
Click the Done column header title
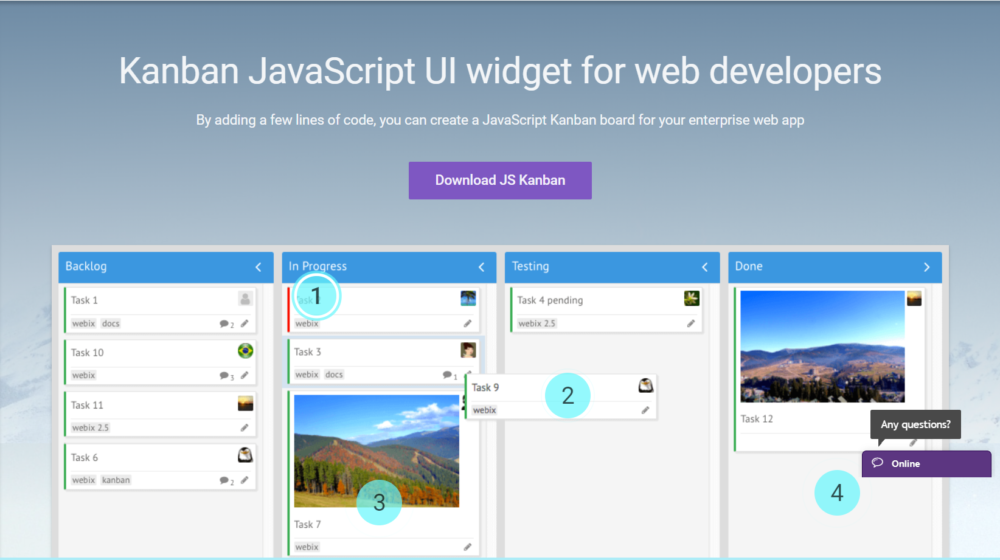(x=748, y=267)
